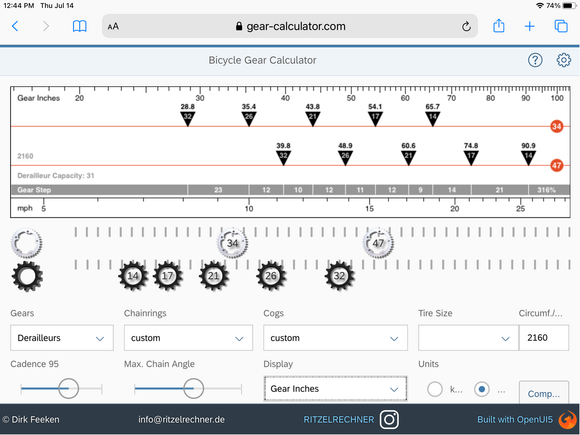This screenshot has width=580, height=435.
Task: Open Safari bookmarks book icon
Action: (80, 26)
